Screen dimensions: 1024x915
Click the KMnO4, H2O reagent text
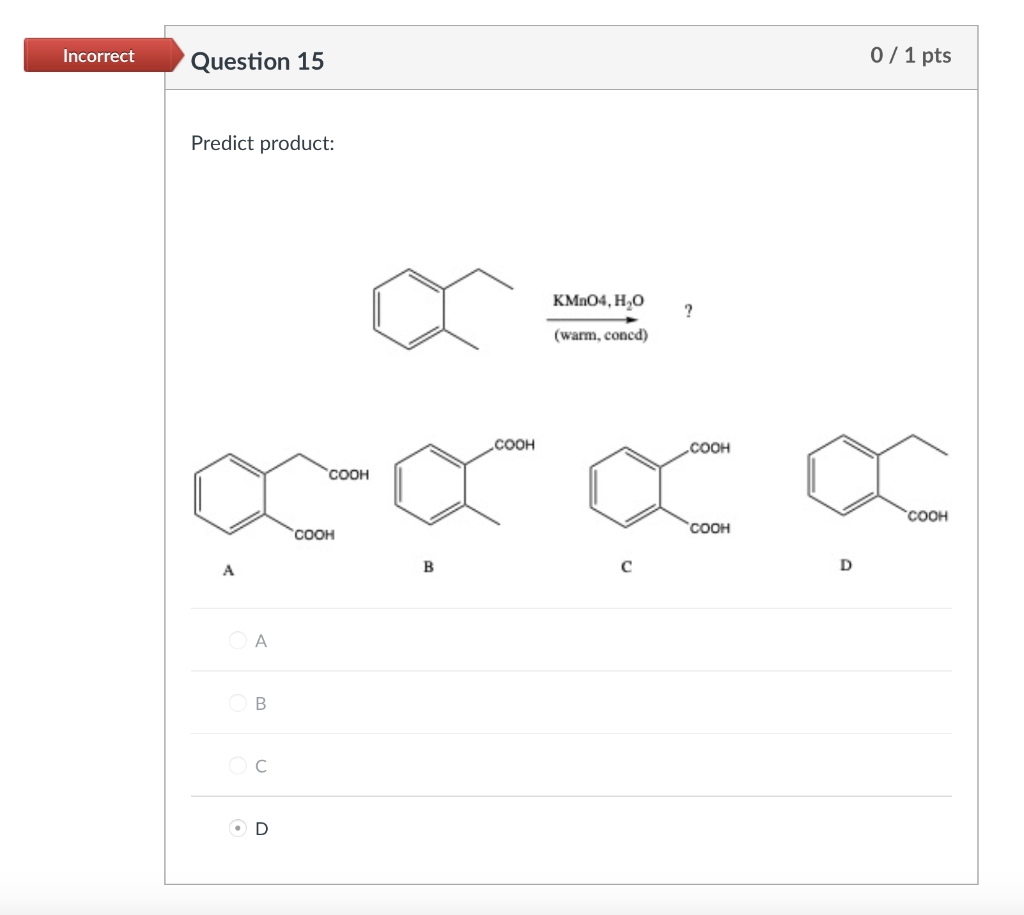[x=598, y=301]
